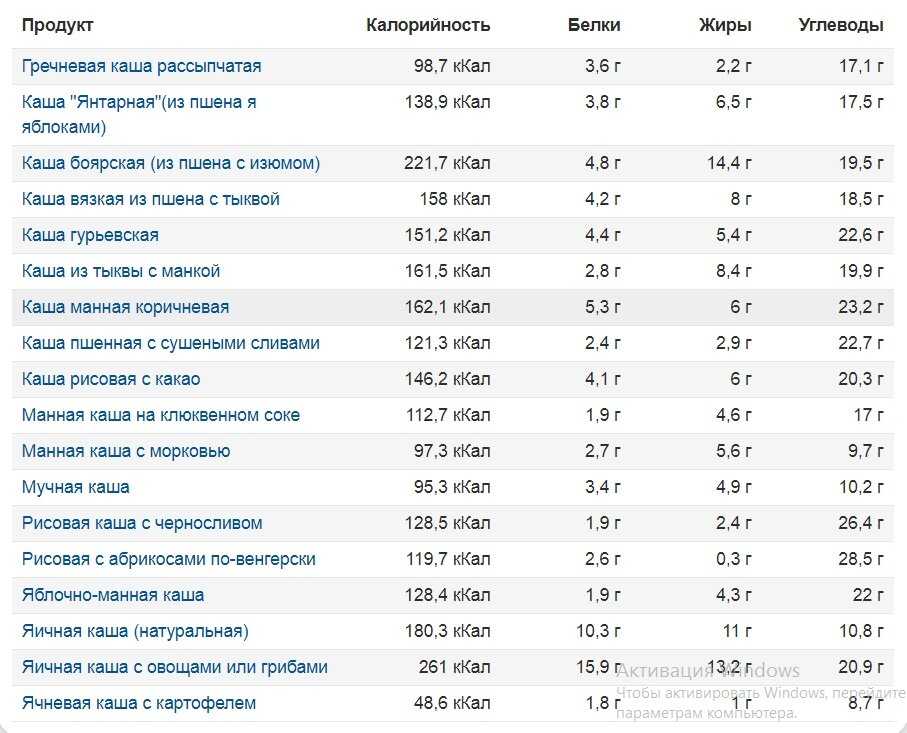Click the Углеводы column header
The width and height of the screenshot is (907, 733).
pyautogui.click(x=841, y=25)
